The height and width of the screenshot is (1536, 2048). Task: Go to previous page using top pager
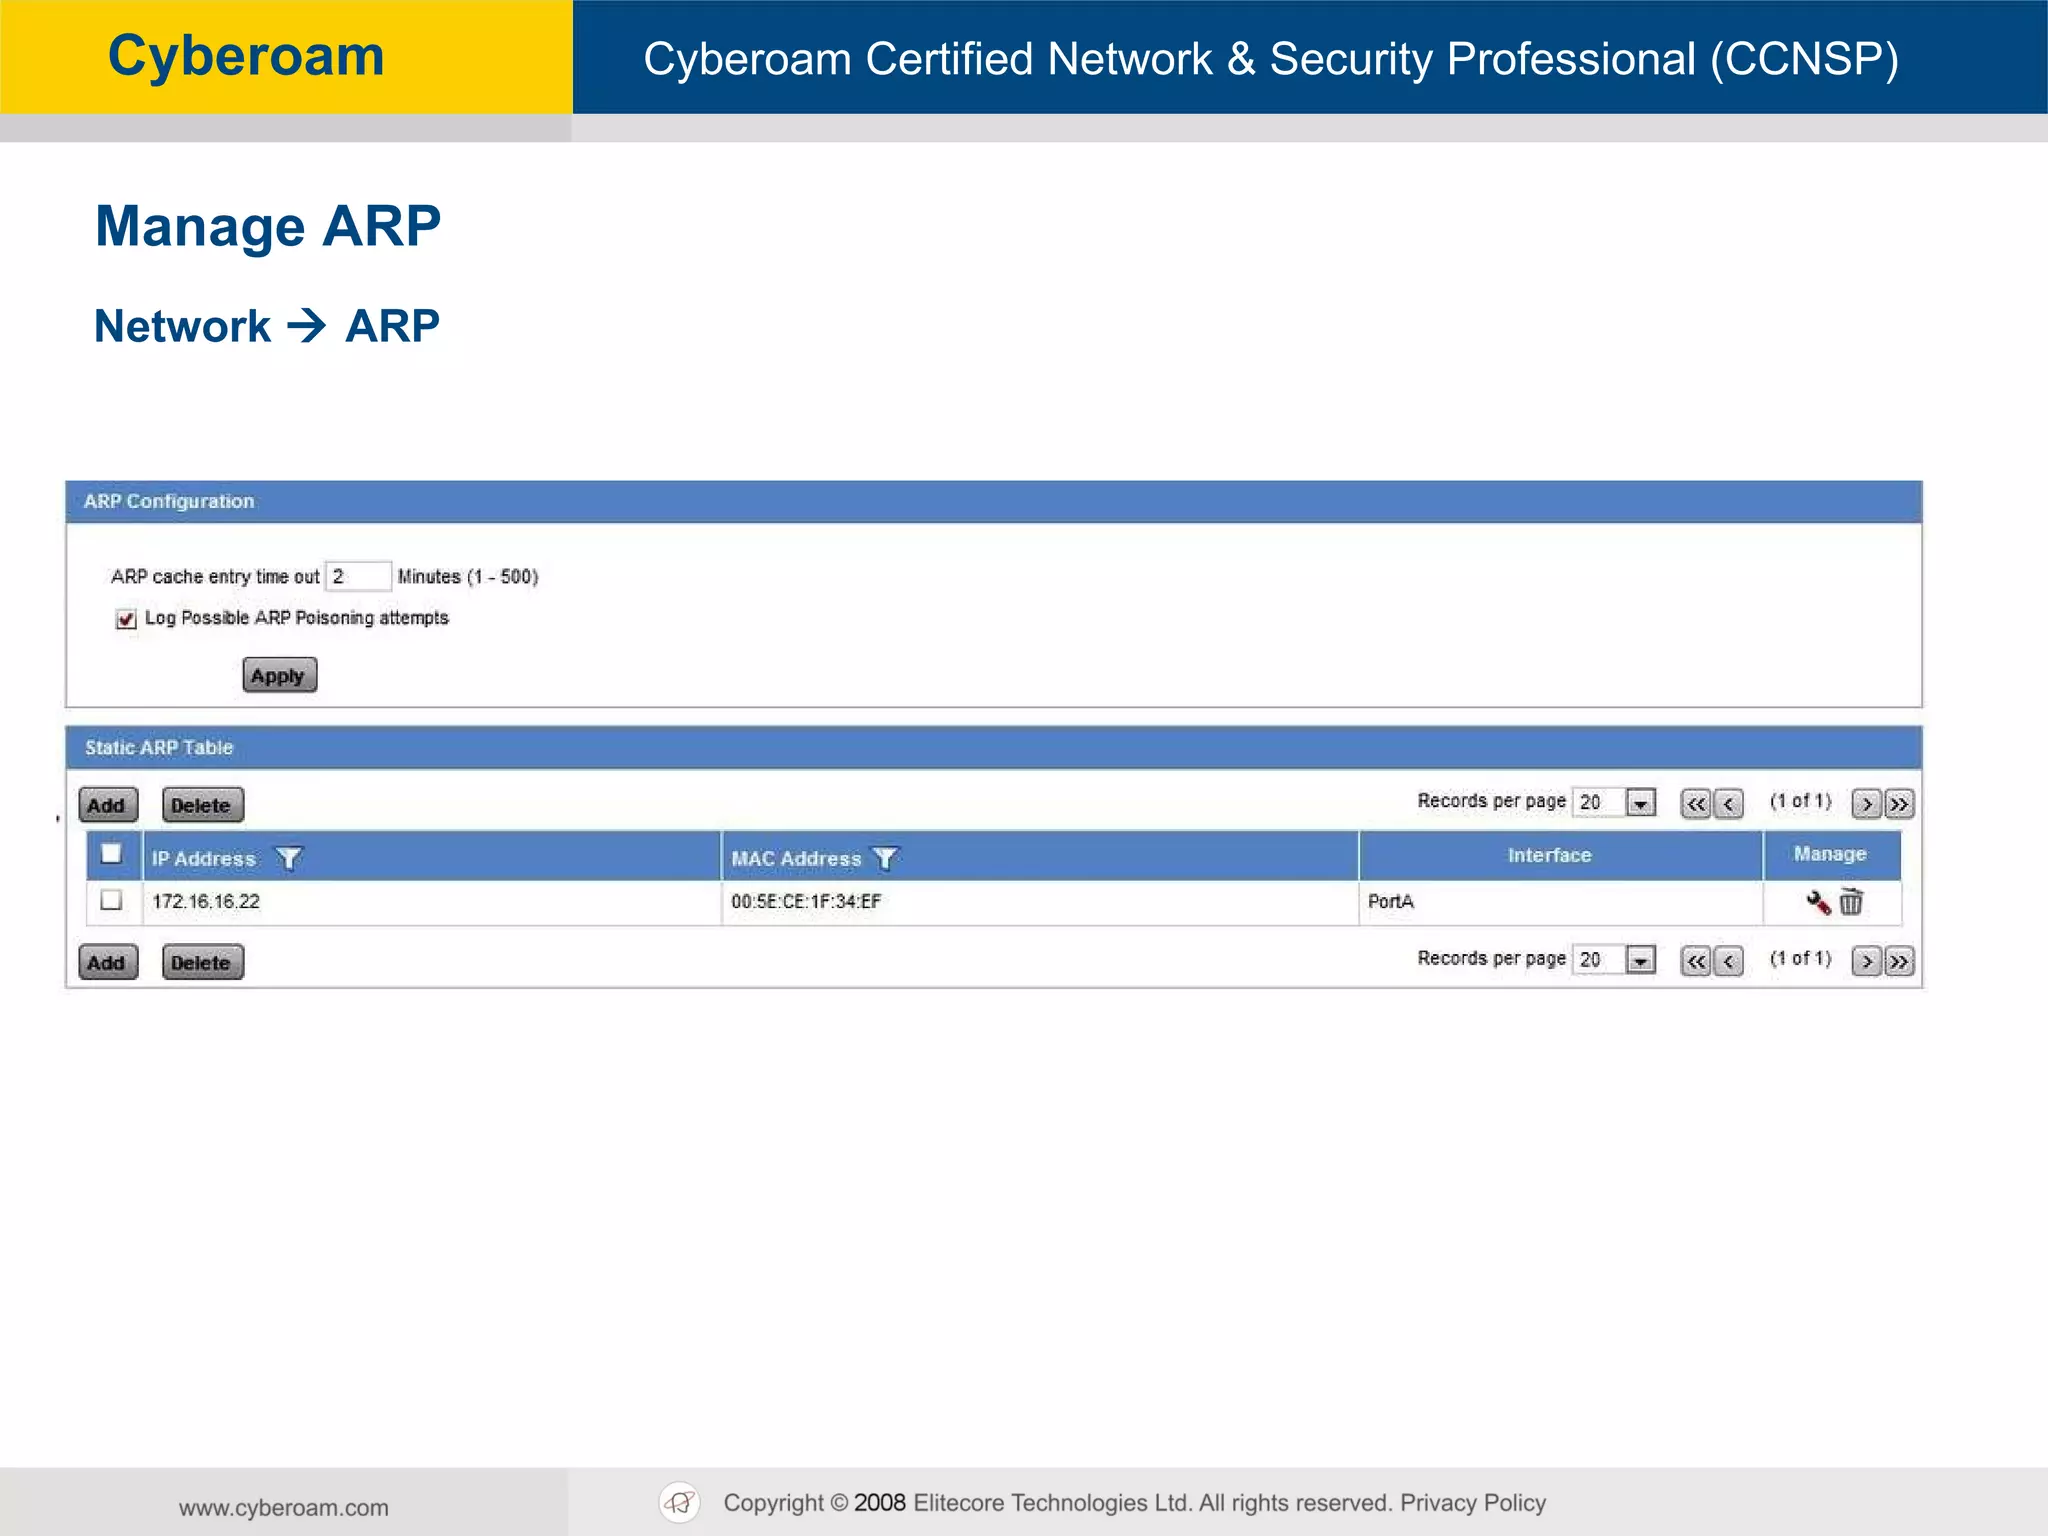[x=1729, y=803]
